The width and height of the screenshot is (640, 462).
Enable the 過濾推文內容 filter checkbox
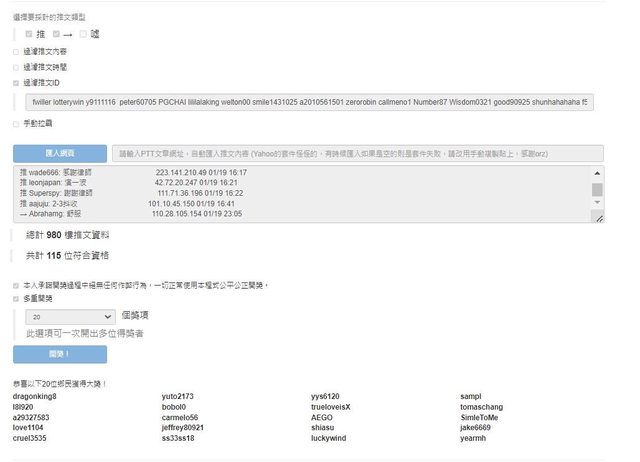16,51
